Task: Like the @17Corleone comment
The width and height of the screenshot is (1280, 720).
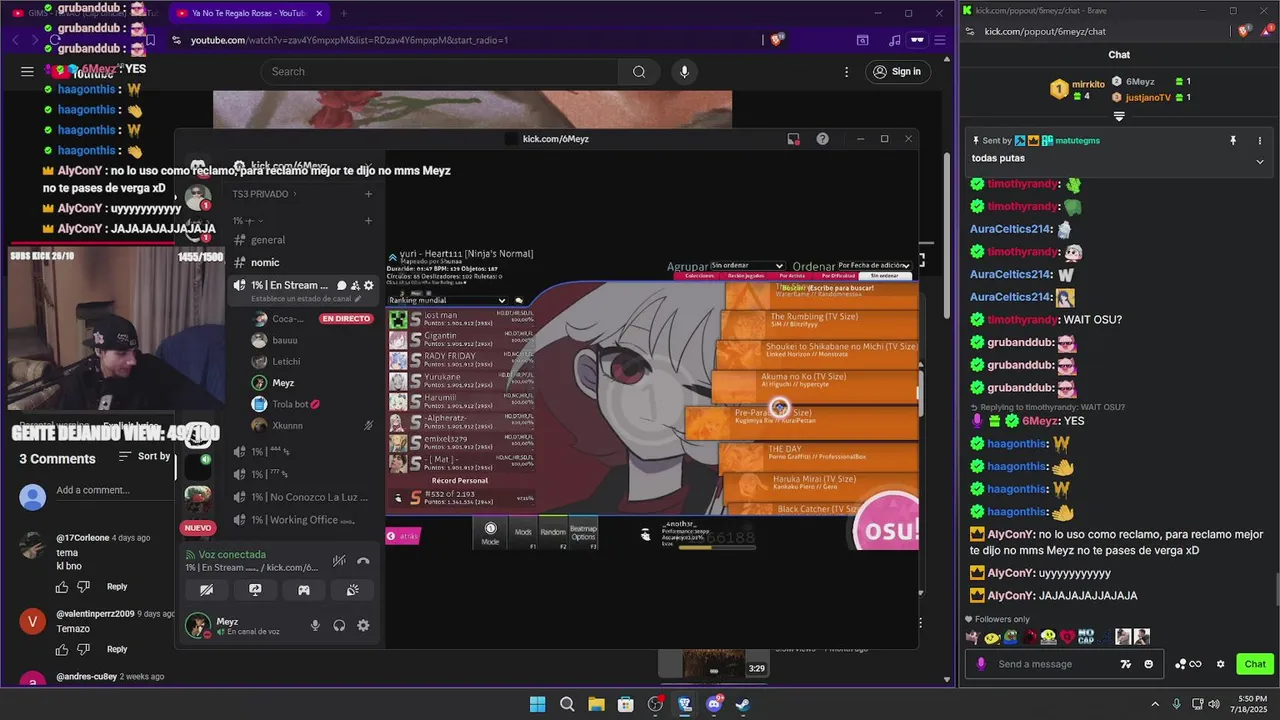Action: [62, 587]
